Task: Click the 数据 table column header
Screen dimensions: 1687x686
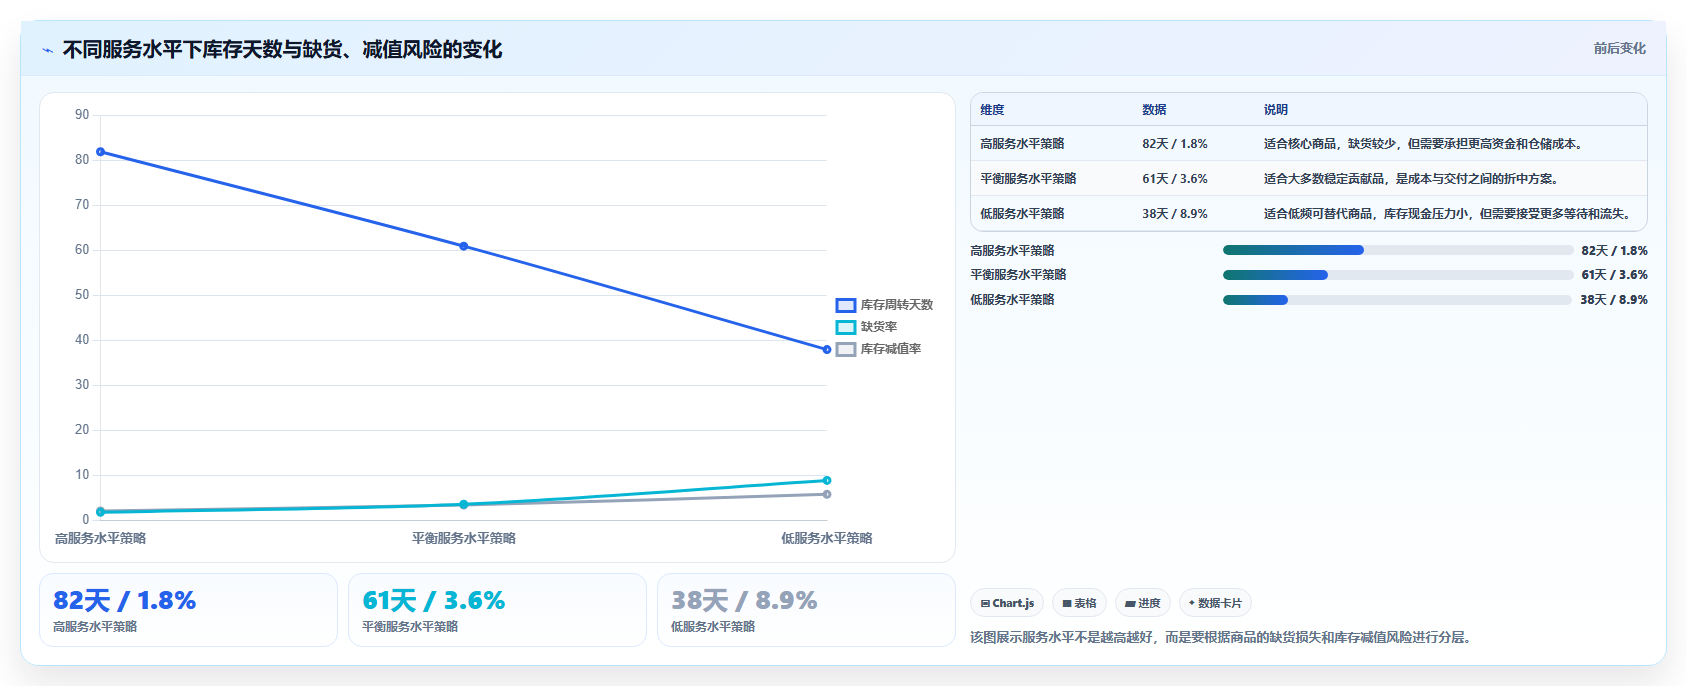Action: pos(1154,110)
